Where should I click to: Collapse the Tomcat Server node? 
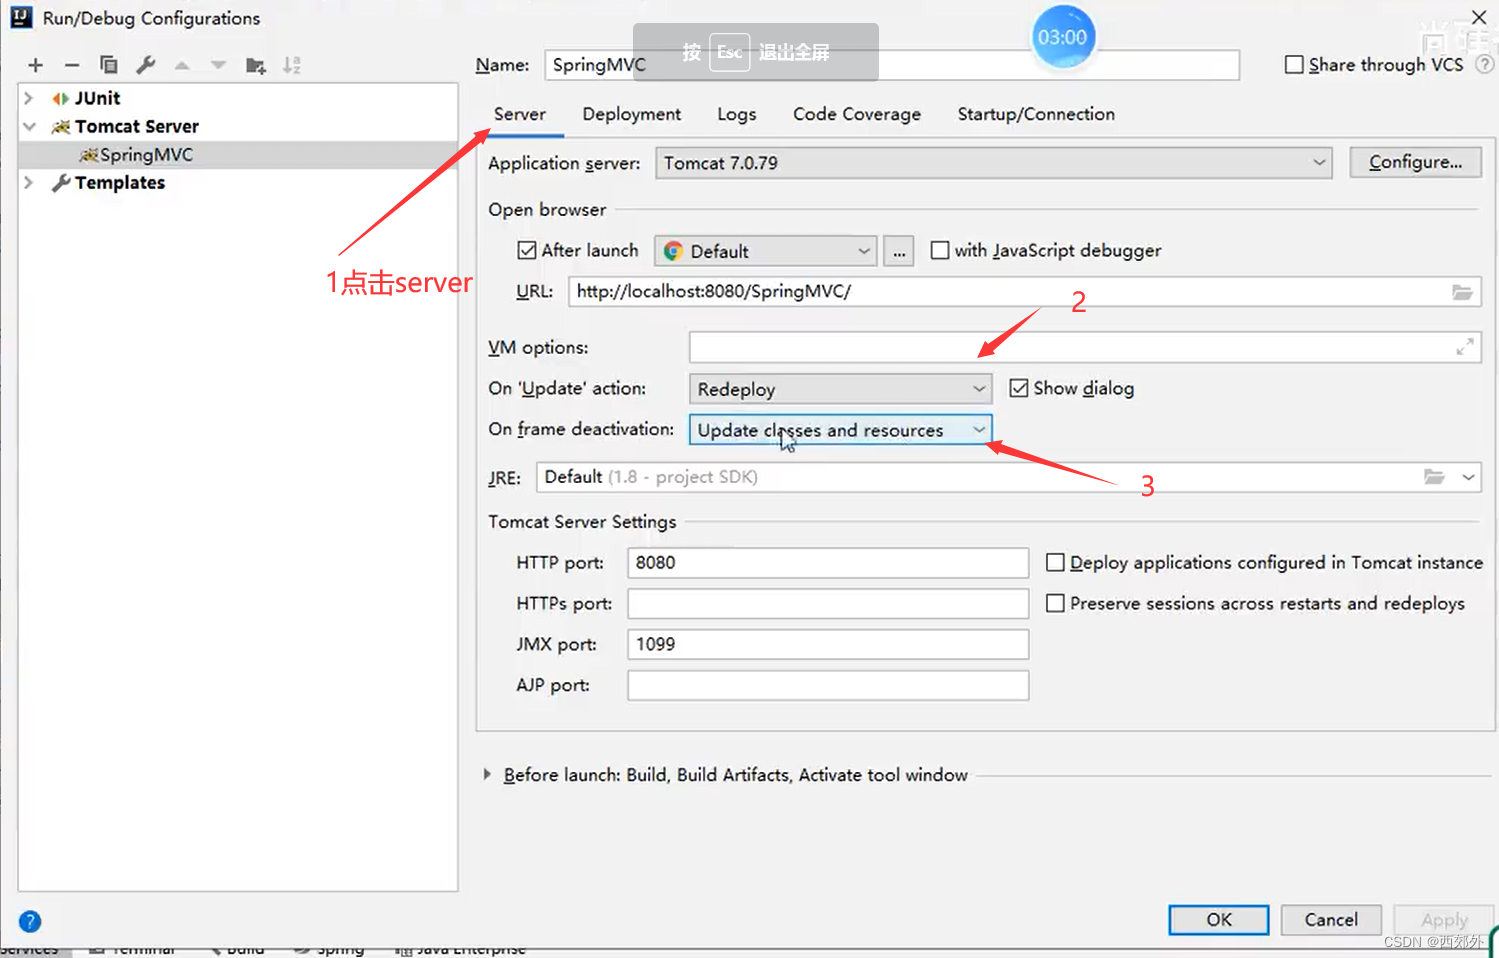pos(29,126)
